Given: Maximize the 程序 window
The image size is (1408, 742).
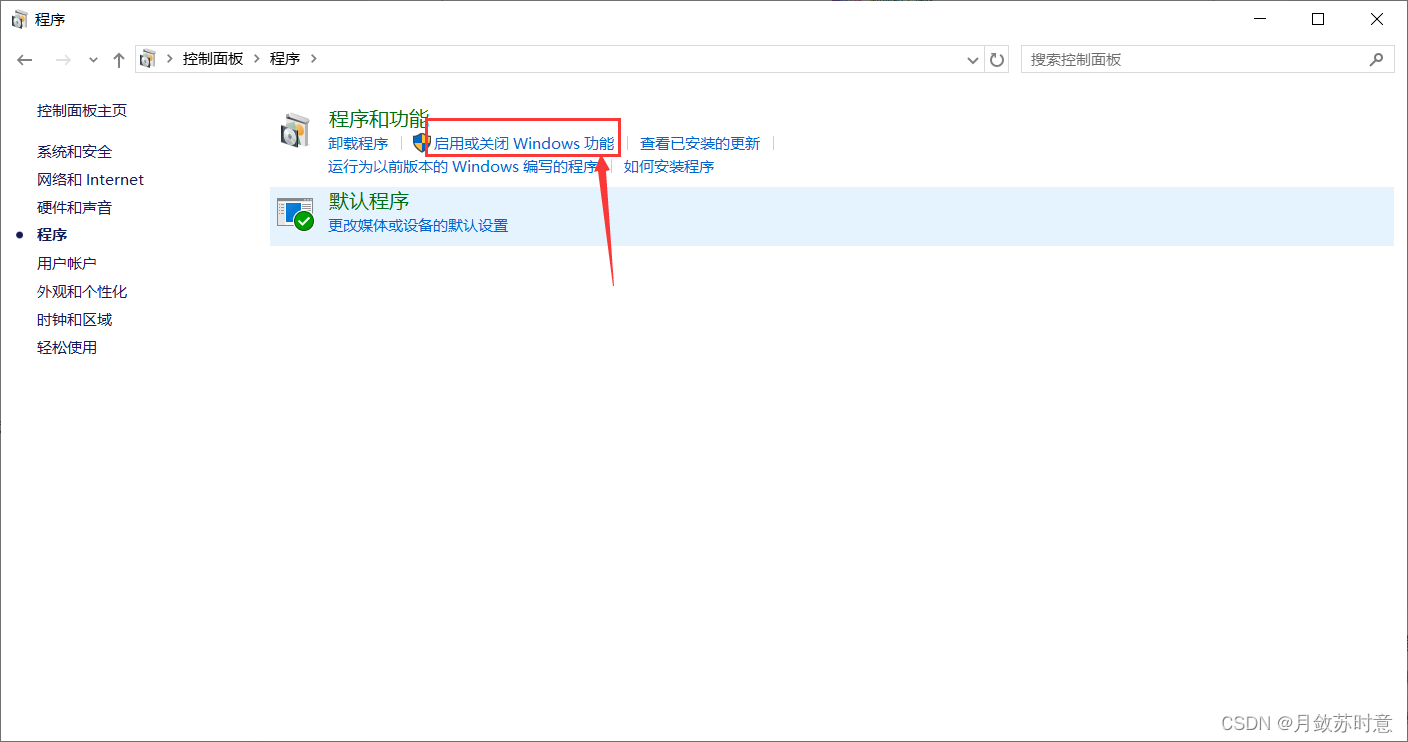Looking at the screenshot, I should [1318, 19].
